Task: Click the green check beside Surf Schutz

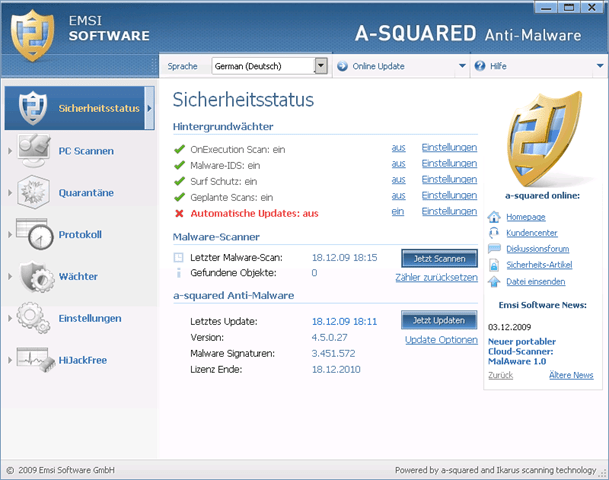Action: [179, 181]
